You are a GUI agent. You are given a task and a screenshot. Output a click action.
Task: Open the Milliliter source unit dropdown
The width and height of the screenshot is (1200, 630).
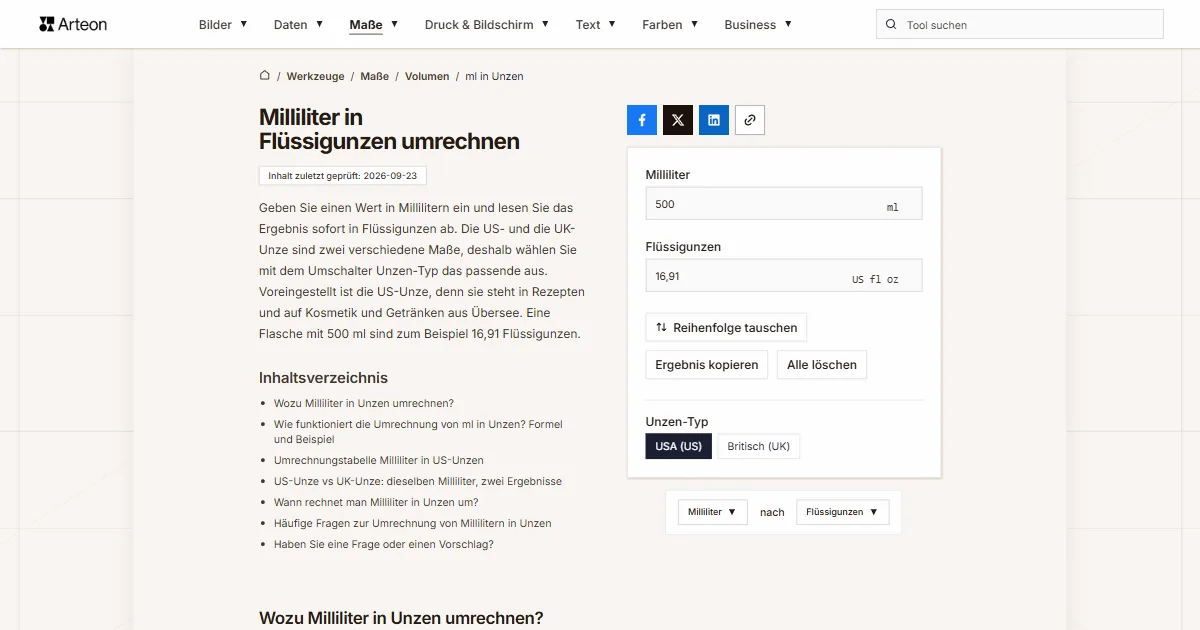pos(713,512)
